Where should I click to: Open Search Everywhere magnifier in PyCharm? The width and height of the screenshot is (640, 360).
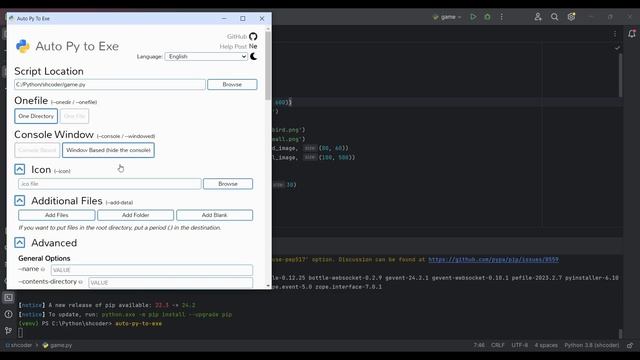point(554,17)
